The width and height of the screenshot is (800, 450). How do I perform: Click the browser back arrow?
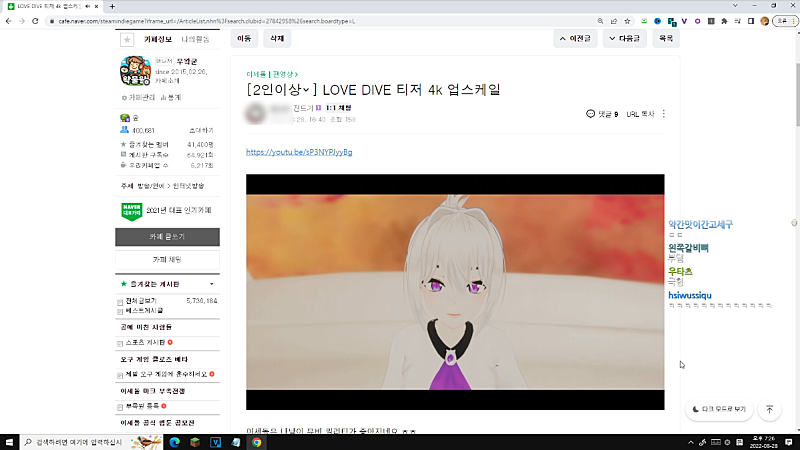click(9, 21)
